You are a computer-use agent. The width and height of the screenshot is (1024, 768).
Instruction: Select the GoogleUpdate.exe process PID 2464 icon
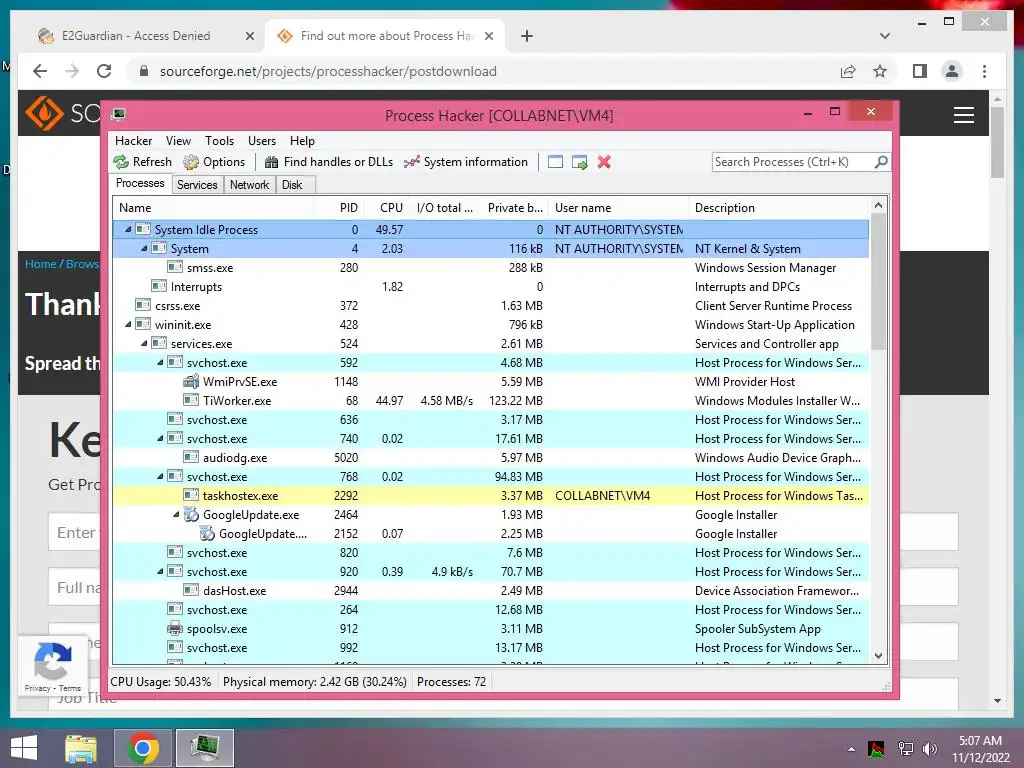coord(191,515)
